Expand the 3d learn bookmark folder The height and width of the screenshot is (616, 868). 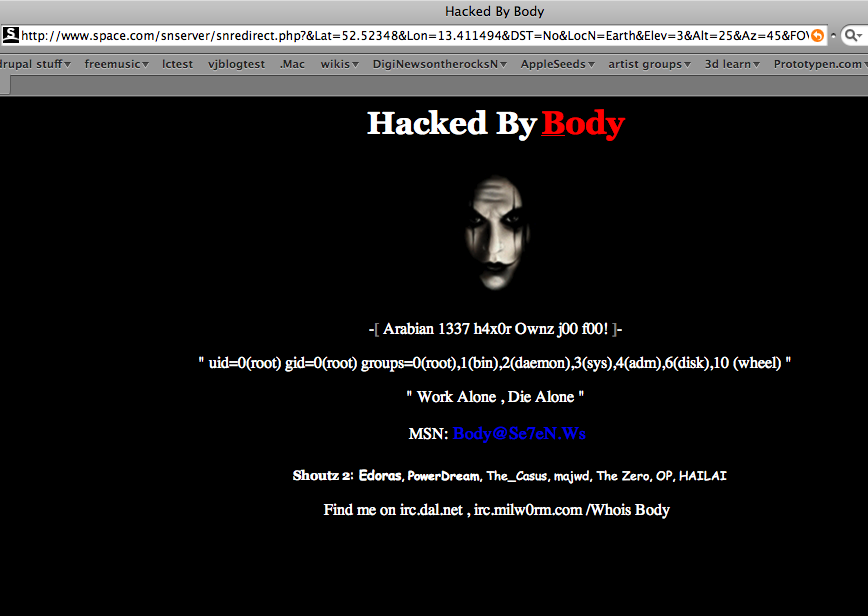(732, 64)
